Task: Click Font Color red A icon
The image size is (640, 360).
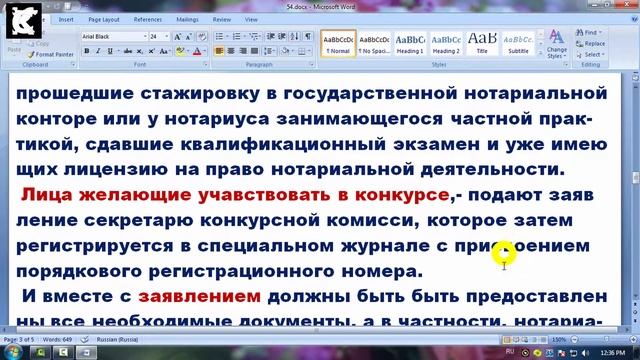Action: click(x=197, y=51)
